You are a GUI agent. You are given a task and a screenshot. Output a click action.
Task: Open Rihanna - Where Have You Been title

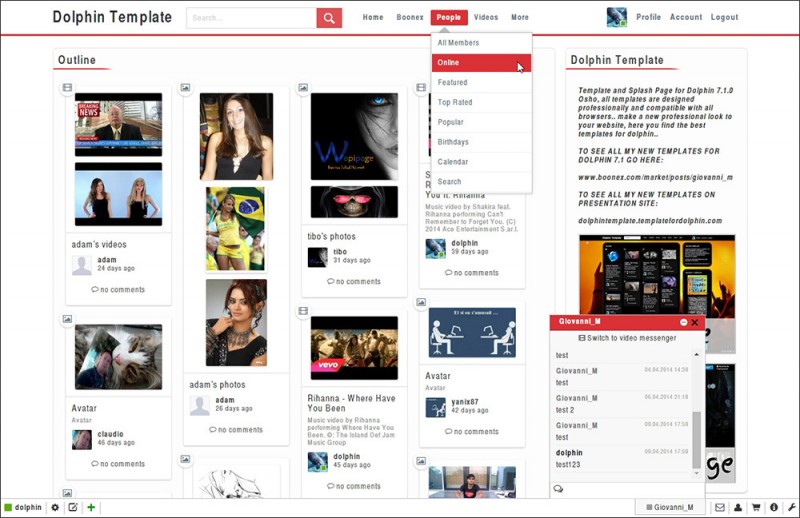tap(351, 403)
